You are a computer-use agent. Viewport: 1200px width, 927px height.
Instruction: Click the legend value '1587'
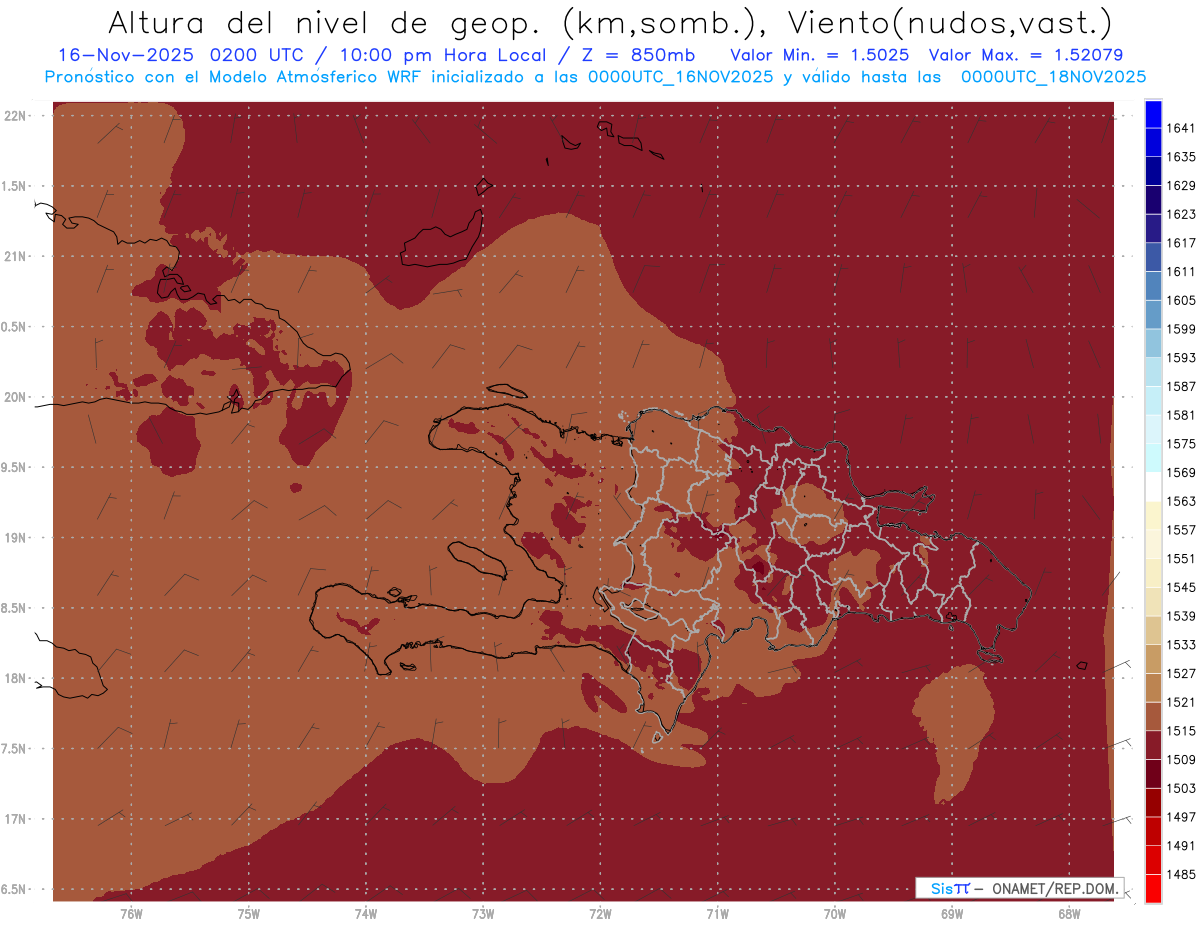(x=1181, y=386)
